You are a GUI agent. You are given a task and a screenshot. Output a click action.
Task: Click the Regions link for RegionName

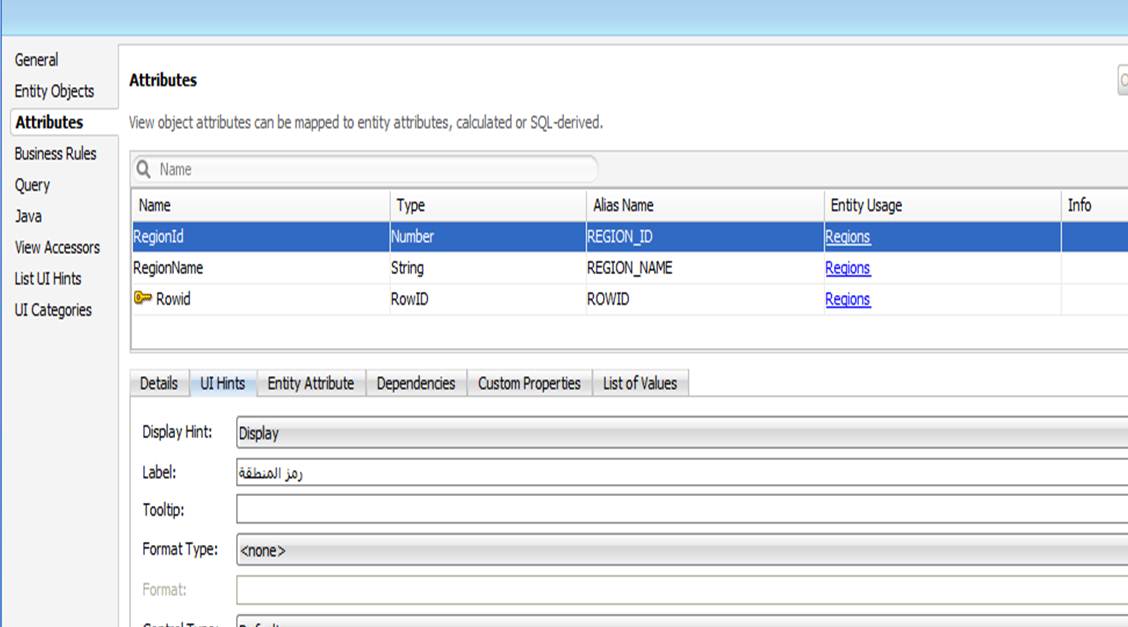click(847, 268)
